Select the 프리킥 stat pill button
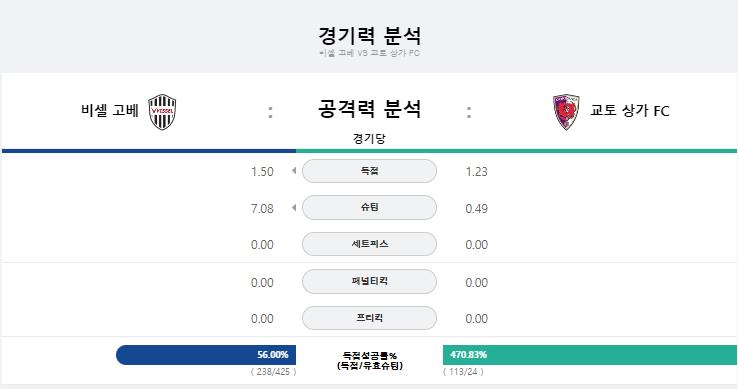Screen dimensions: 738x389 pos(369,318)
